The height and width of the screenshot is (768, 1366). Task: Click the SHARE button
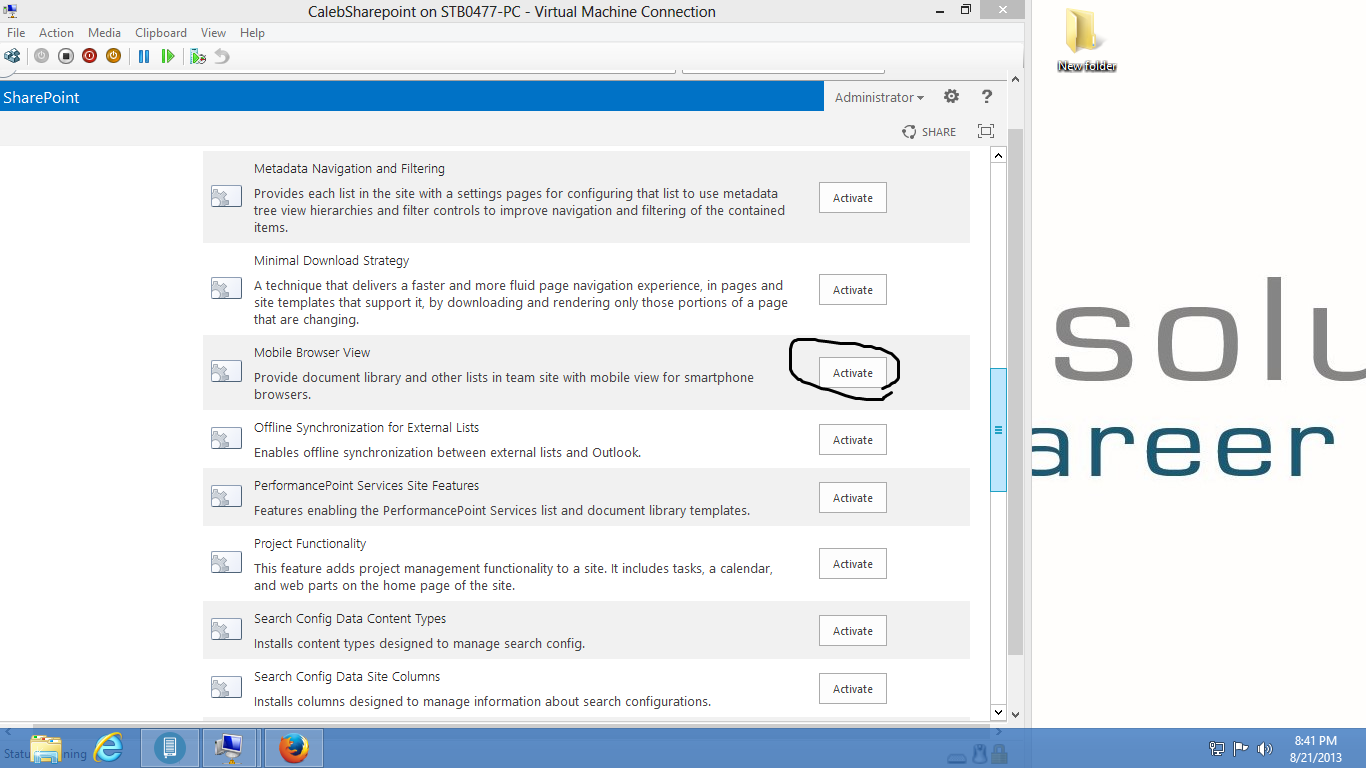(x=929, y=132)
